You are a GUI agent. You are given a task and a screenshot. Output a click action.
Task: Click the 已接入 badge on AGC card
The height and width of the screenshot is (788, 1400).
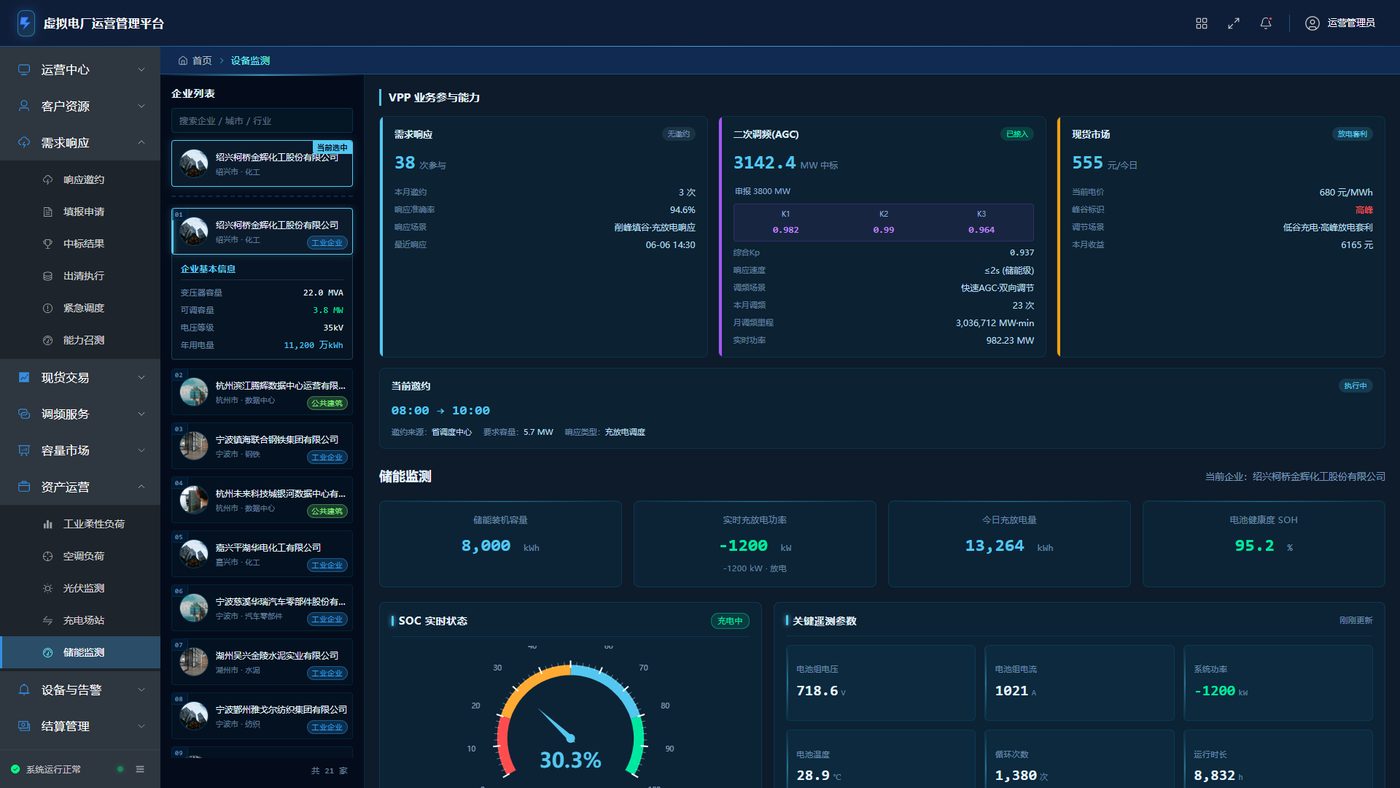(x=1017, y=134)
